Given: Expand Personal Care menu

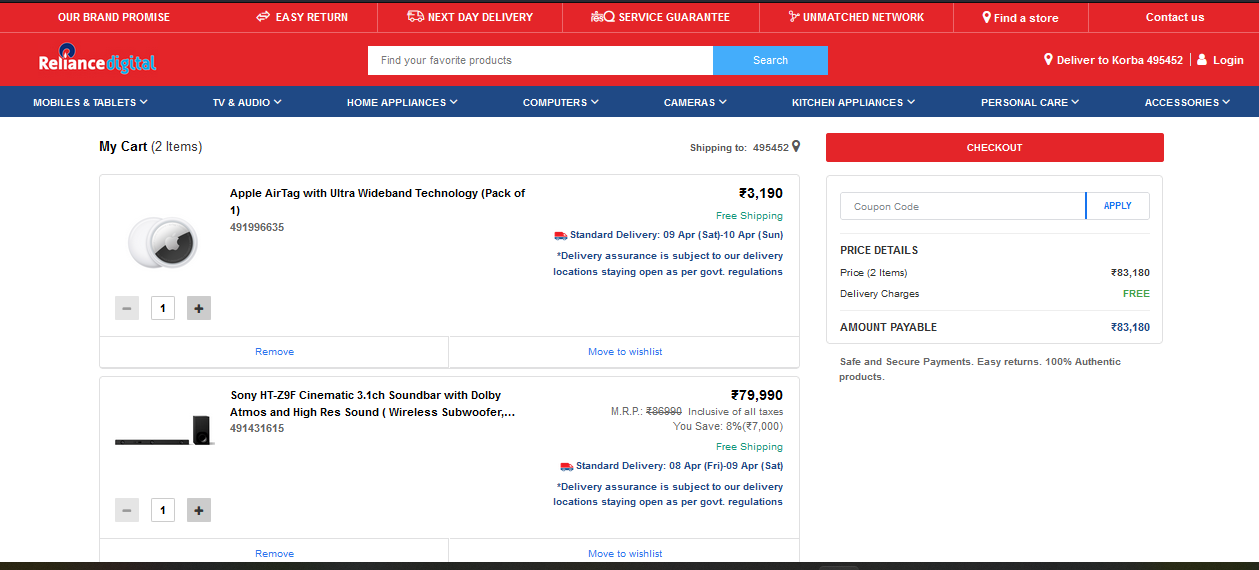Looking at the screenshot, I should pos(1030,102).
